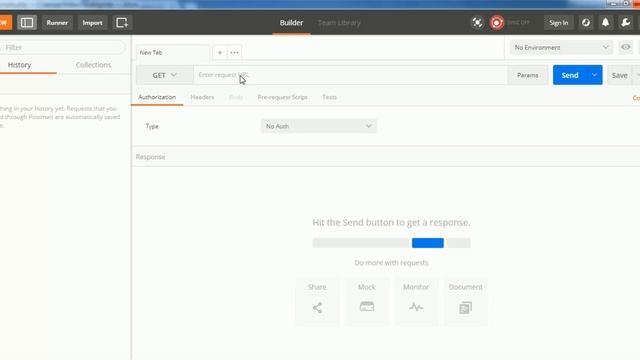Click the 'Do more with requests' text
The width and height of the screenshot is (640, 360).
391,262
